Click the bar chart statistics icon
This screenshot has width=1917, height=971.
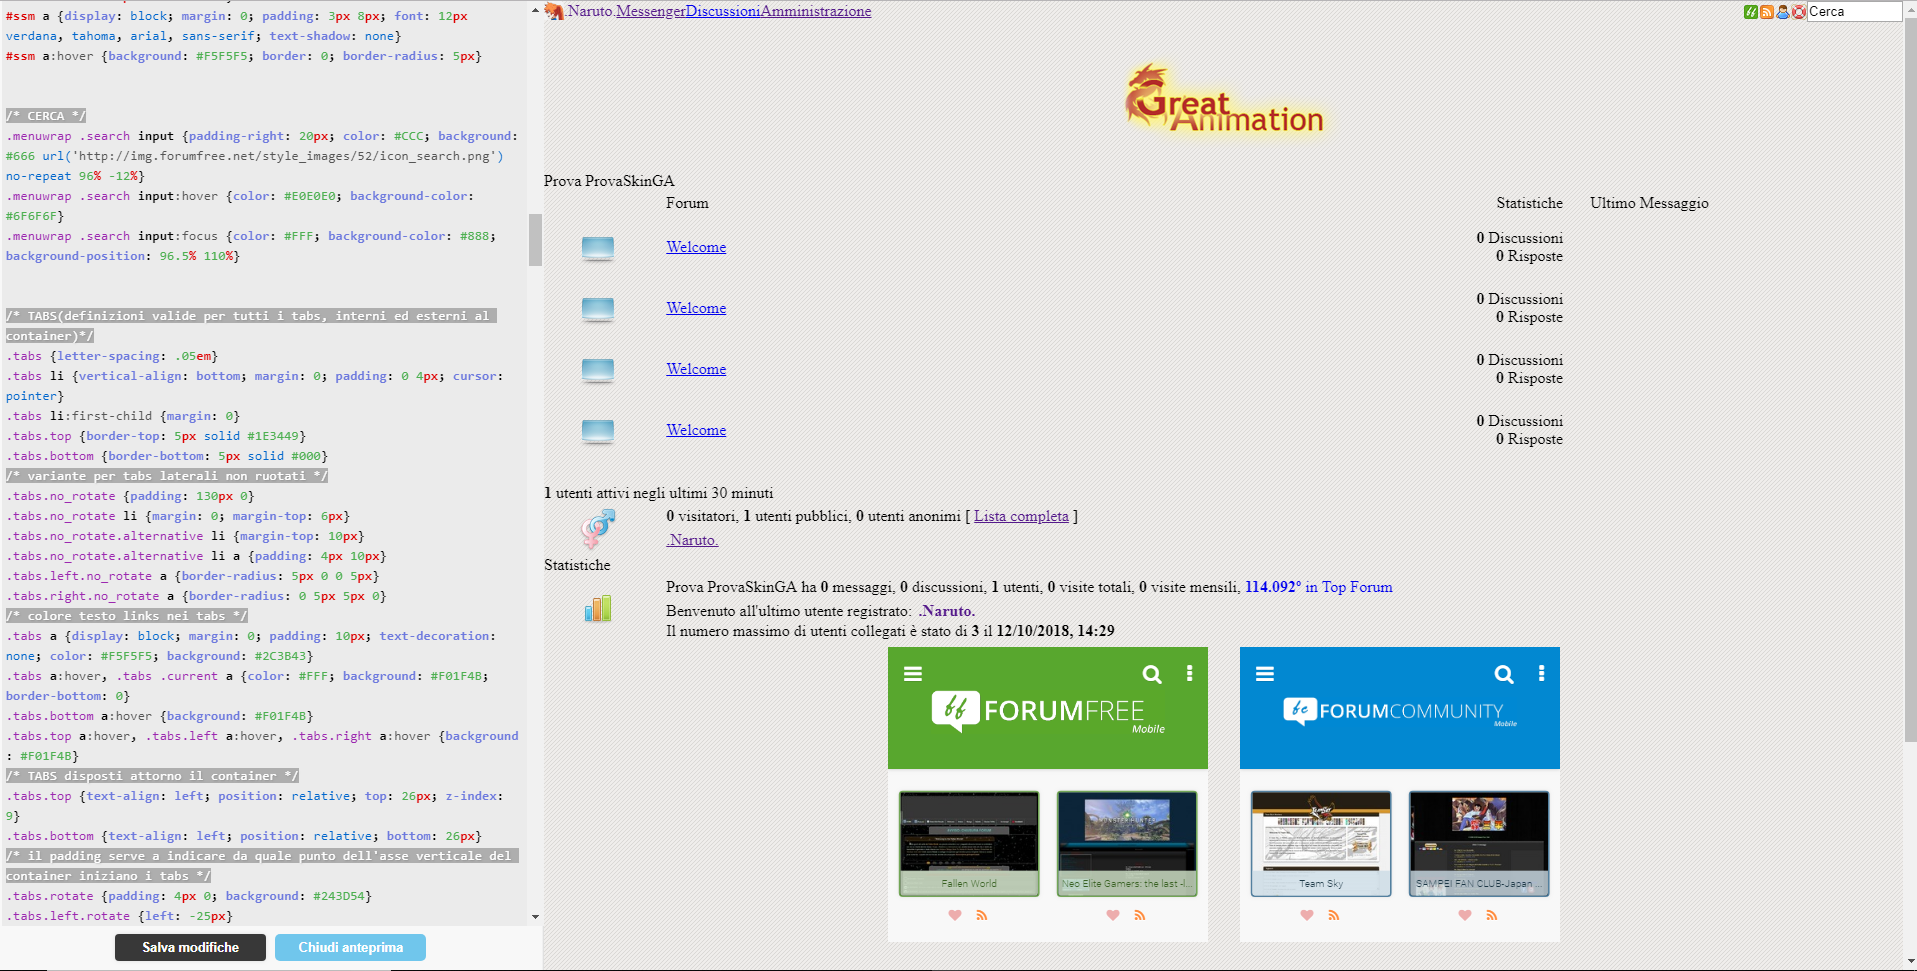point(597,607)
